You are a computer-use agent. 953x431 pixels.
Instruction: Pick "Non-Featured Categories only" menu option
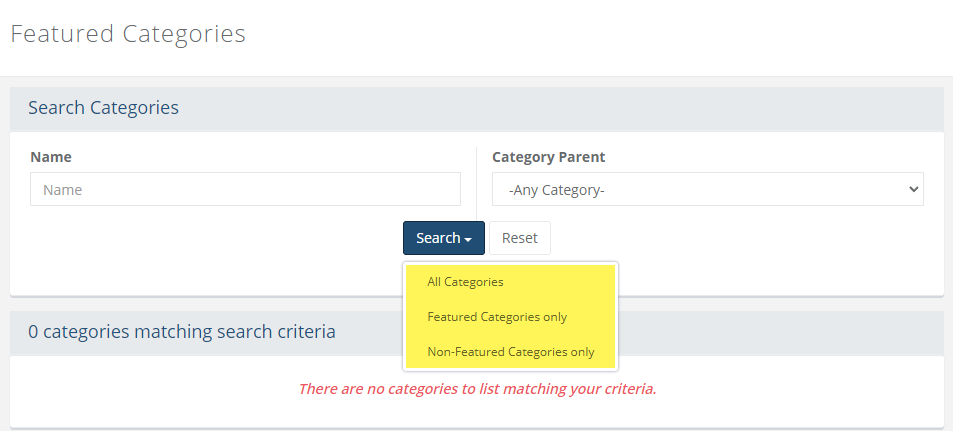(510, 352)
